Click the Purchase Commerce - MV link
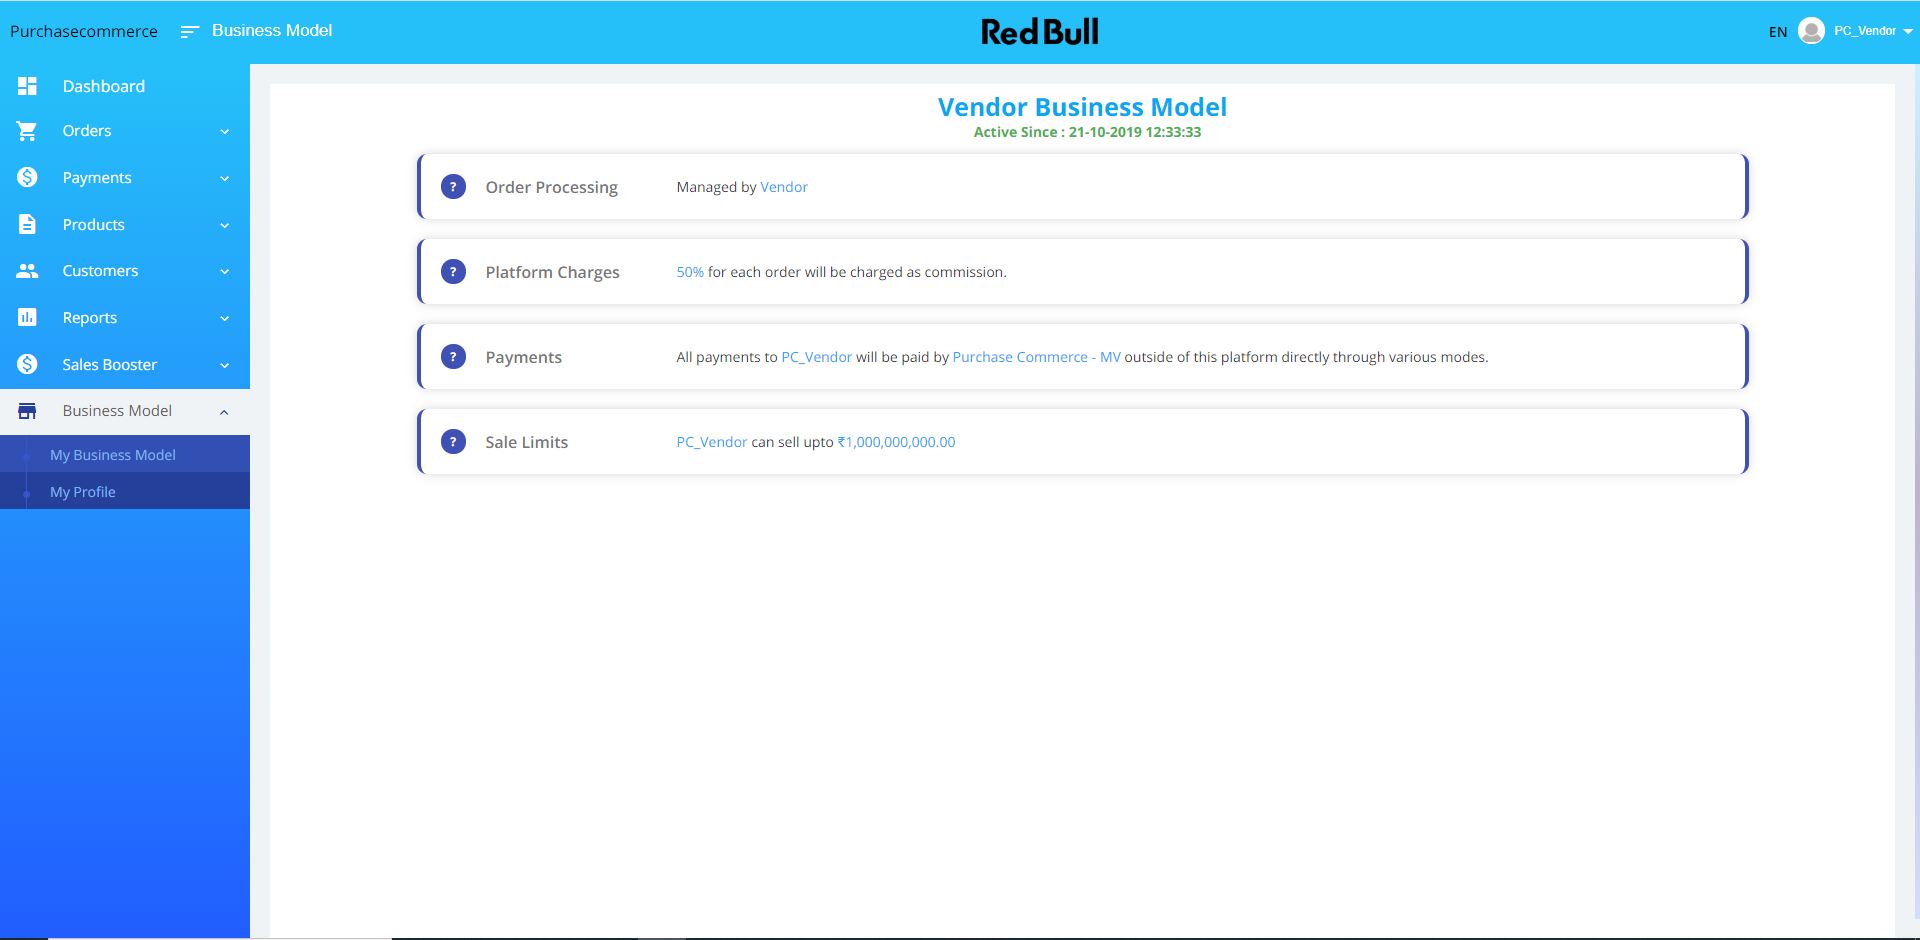Image resolution: width=1920 pixels, height=940 pixels. 1036,357
